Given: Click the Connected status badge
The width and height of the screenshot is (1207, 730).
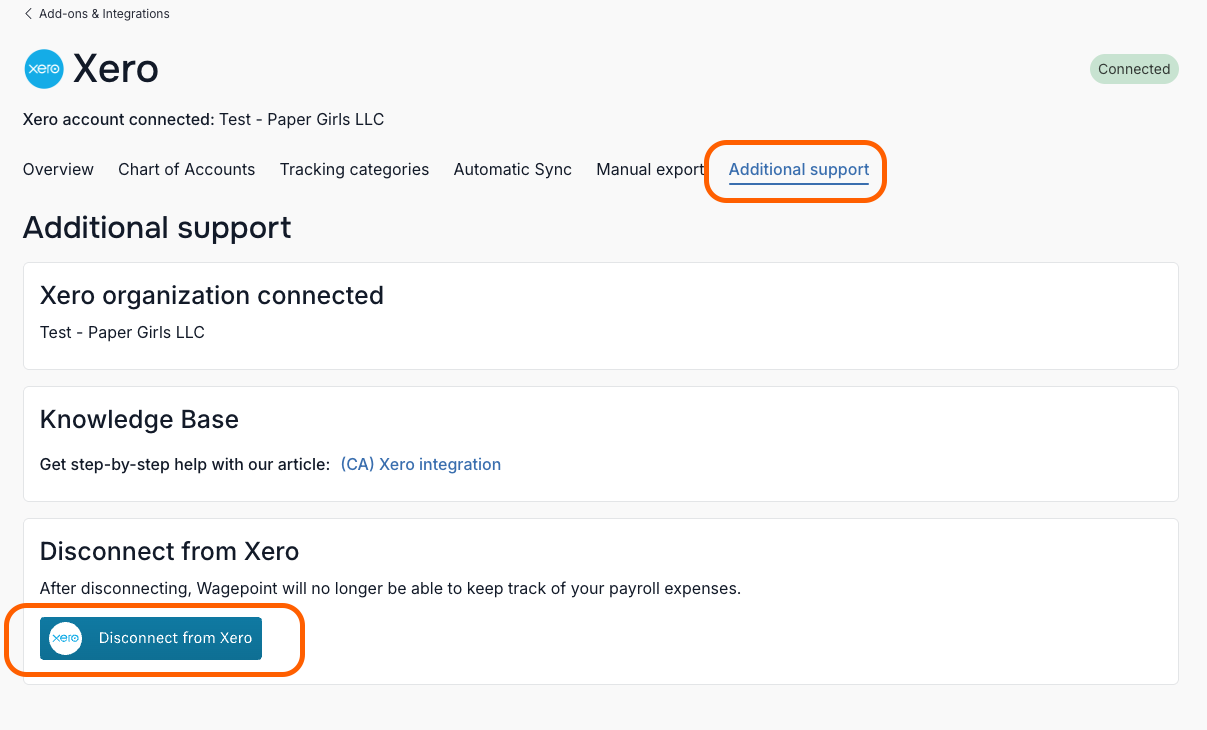Looking at the screenshot, I should [1134, 69].
